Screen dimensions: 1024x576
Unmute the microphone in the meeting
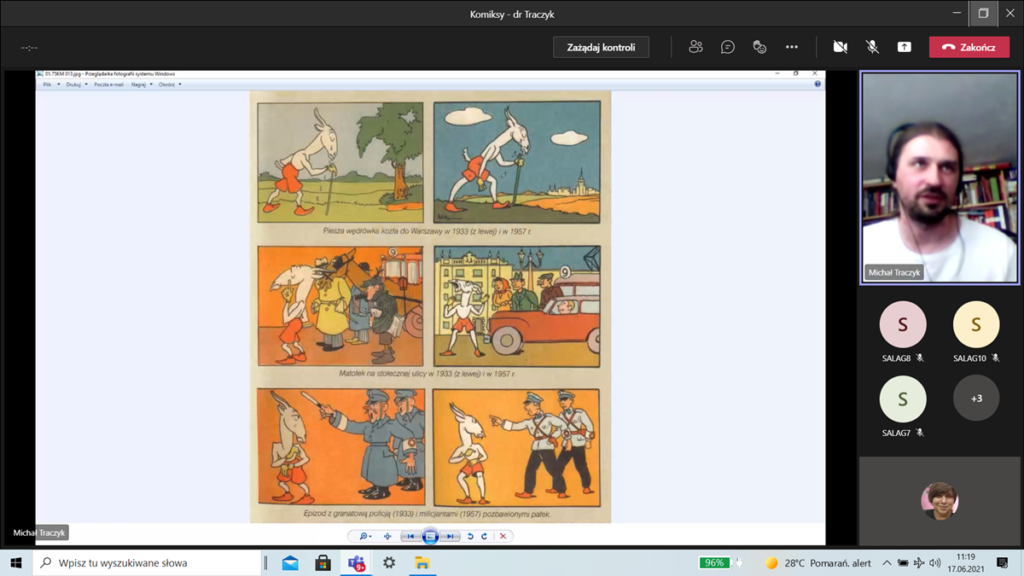click(x=872, y=47)
